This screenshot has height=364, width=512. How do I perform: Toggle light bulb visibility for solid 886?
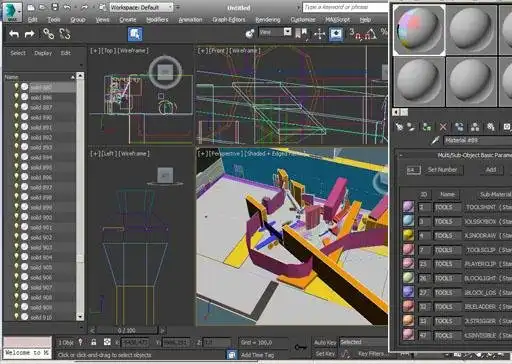point(16,97)
